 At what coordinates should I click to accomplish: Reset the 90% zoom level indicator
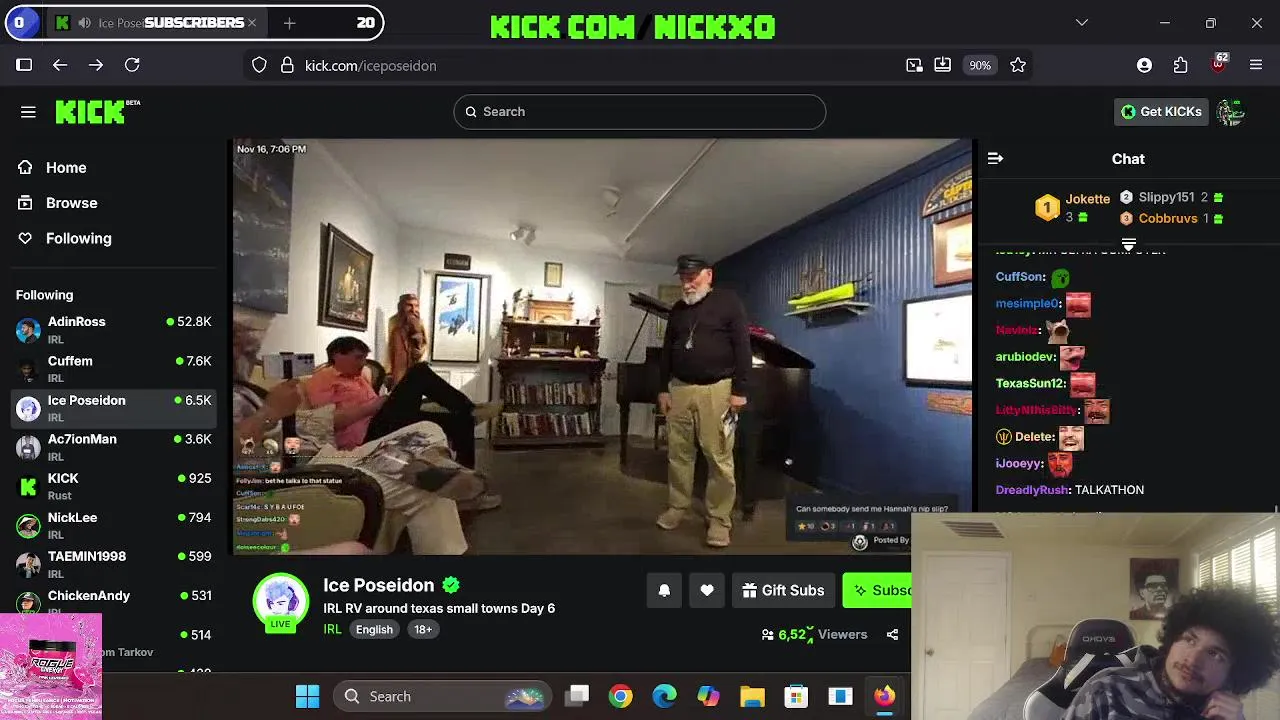(980, 65)
